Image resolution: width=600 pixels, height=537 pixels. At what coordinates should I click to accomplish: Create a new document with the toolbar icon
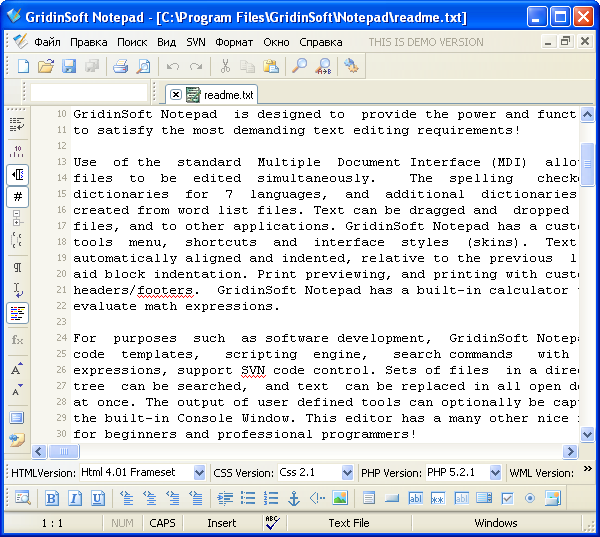coord(23,66)
